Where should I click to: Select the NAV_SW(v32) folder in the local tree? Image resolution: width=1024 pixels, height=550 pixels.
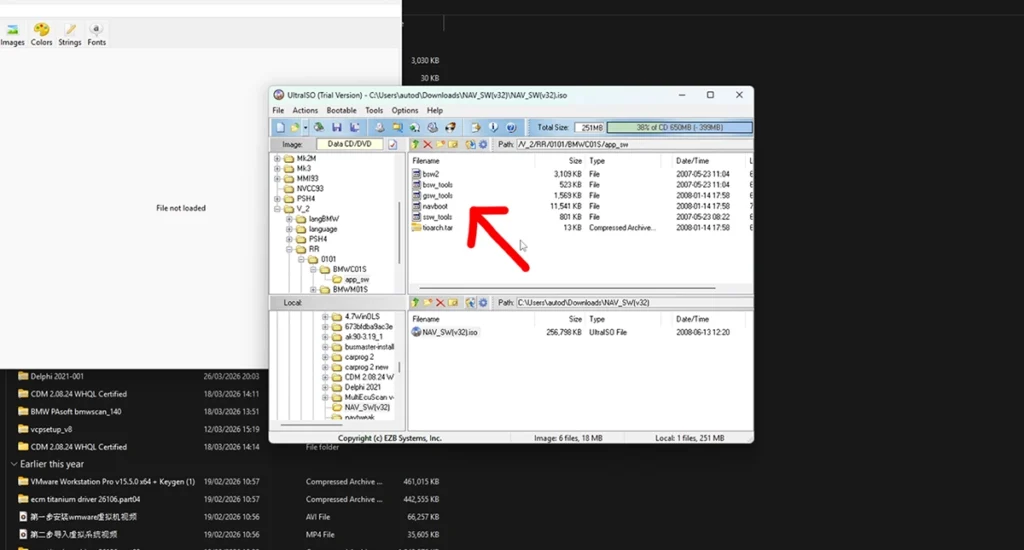click(367, 408)
